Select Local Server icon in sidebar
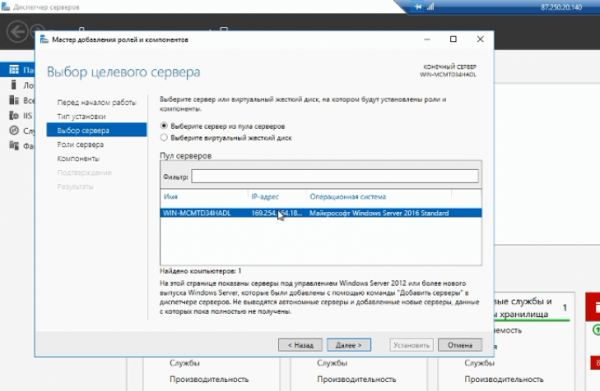Viewport: 600px width, 391px height. click(14, 85)
